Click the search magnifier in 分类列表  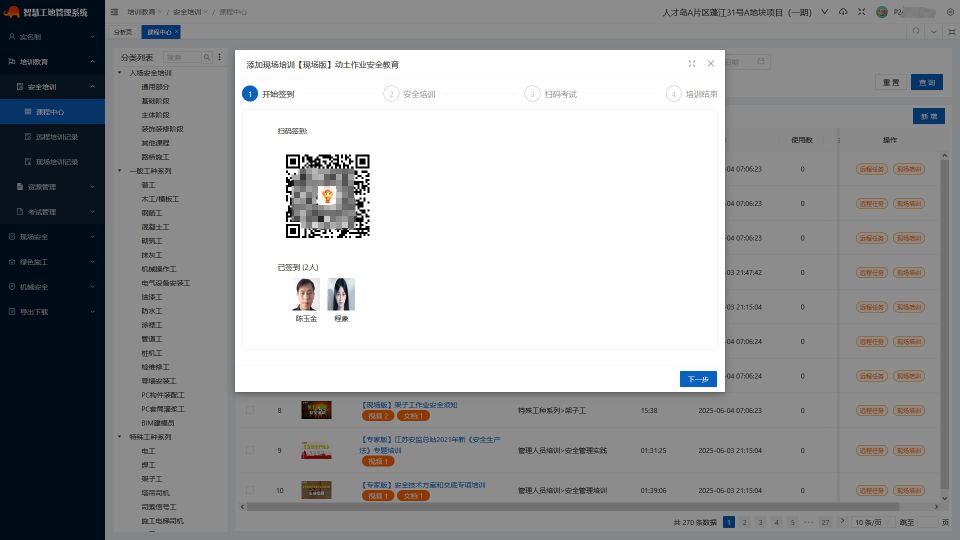(x=207, y=57)
